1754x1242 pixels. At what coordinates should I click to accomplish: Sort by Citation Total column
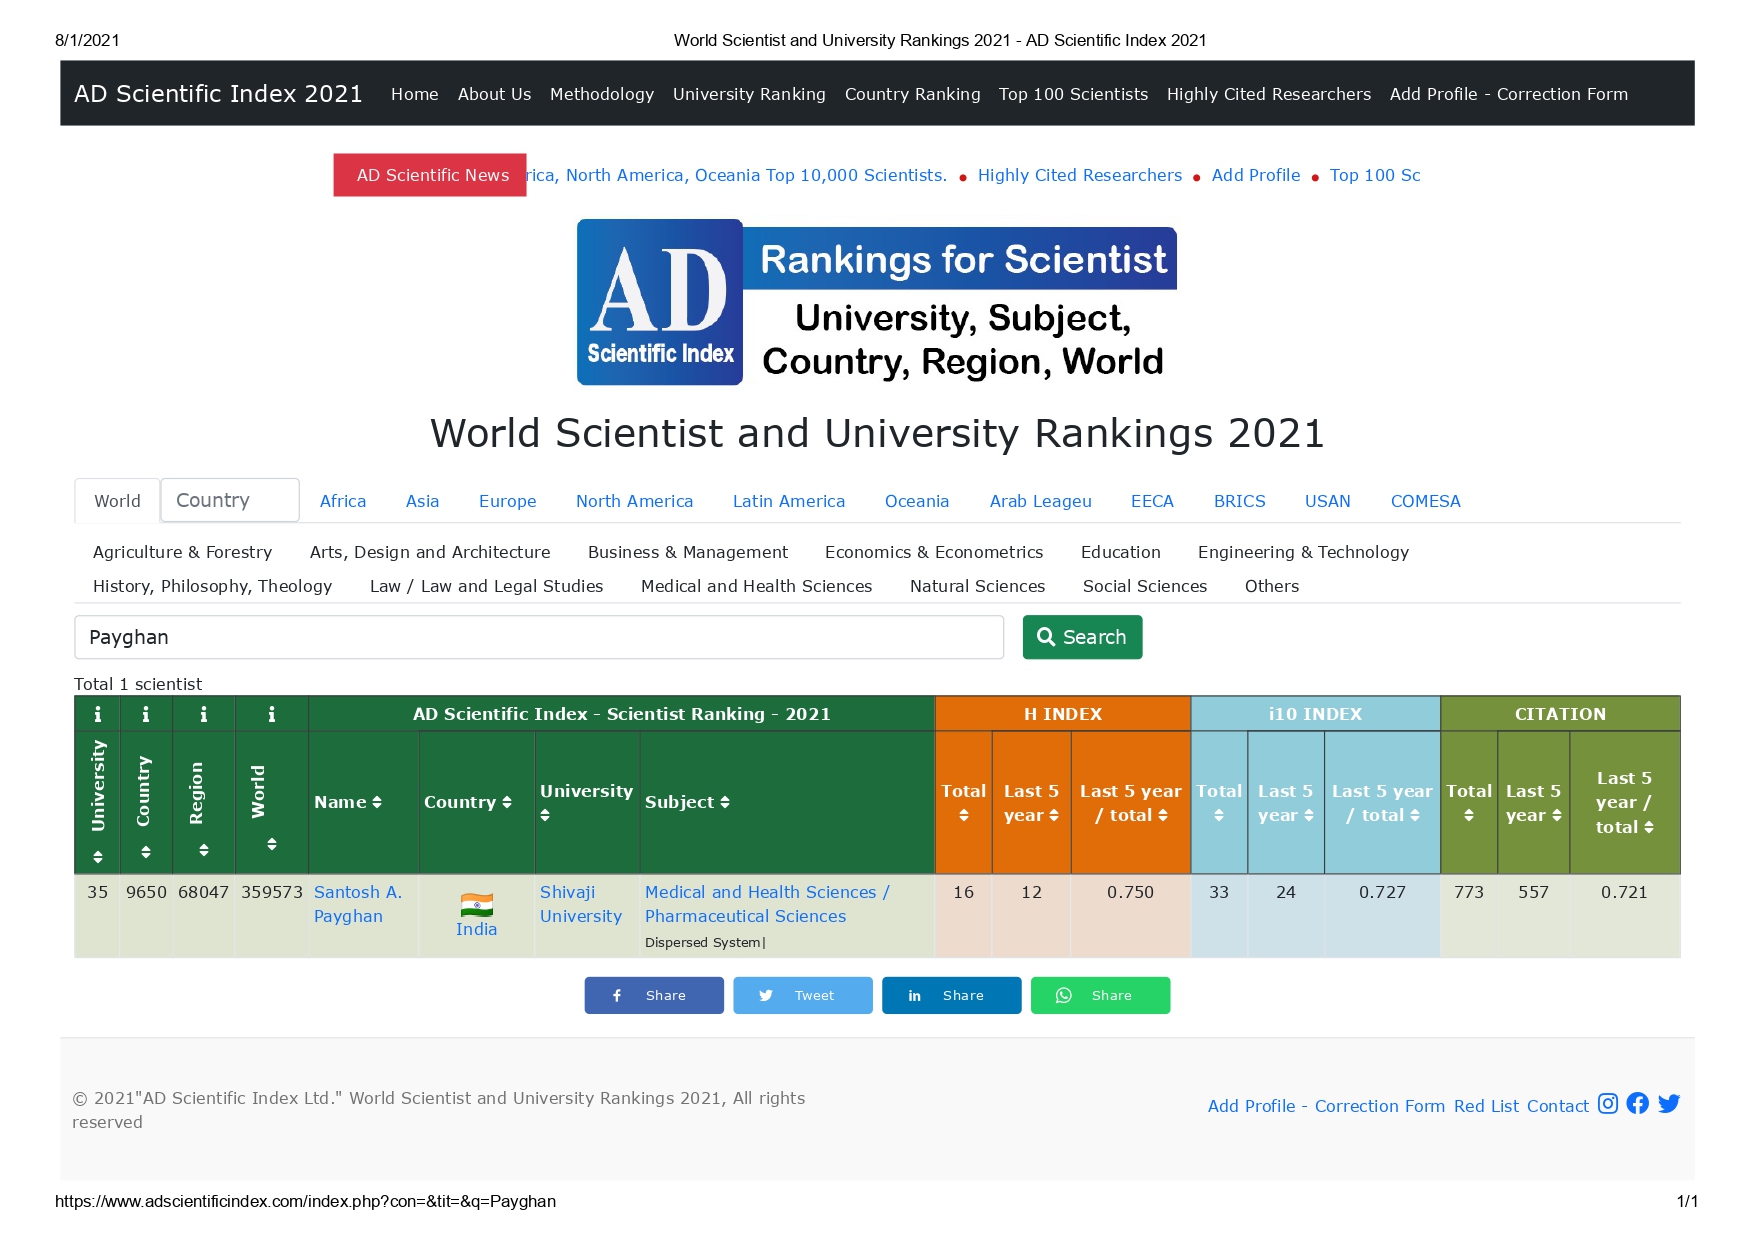click(1468, 803)
